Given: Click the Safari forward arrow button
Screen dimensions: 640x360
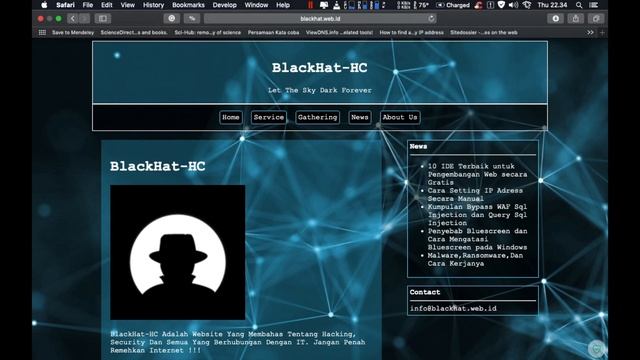Looking at the screenshot, I should pos(84,18).
